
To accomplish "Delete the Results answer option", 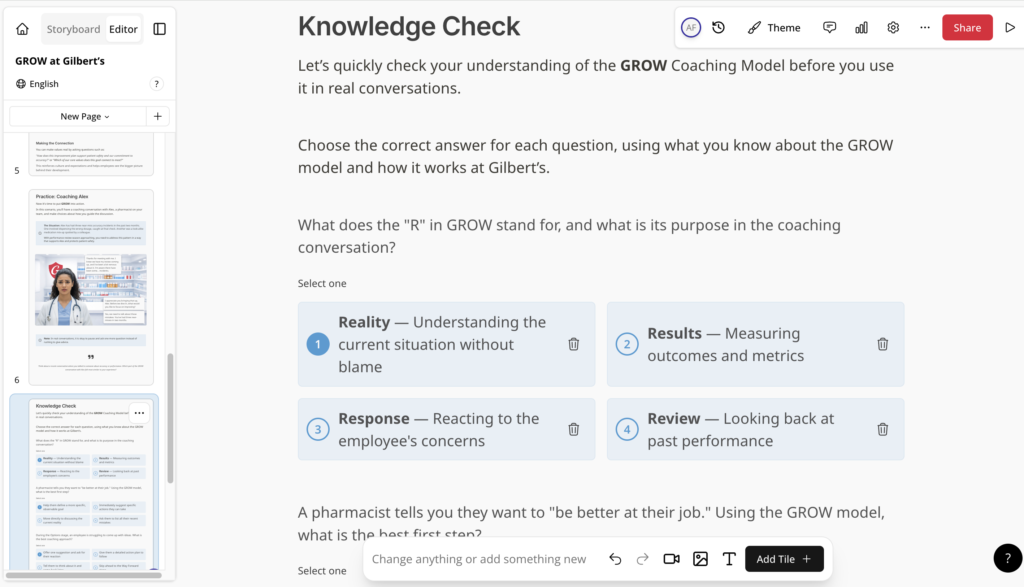I will click(882, 344).
